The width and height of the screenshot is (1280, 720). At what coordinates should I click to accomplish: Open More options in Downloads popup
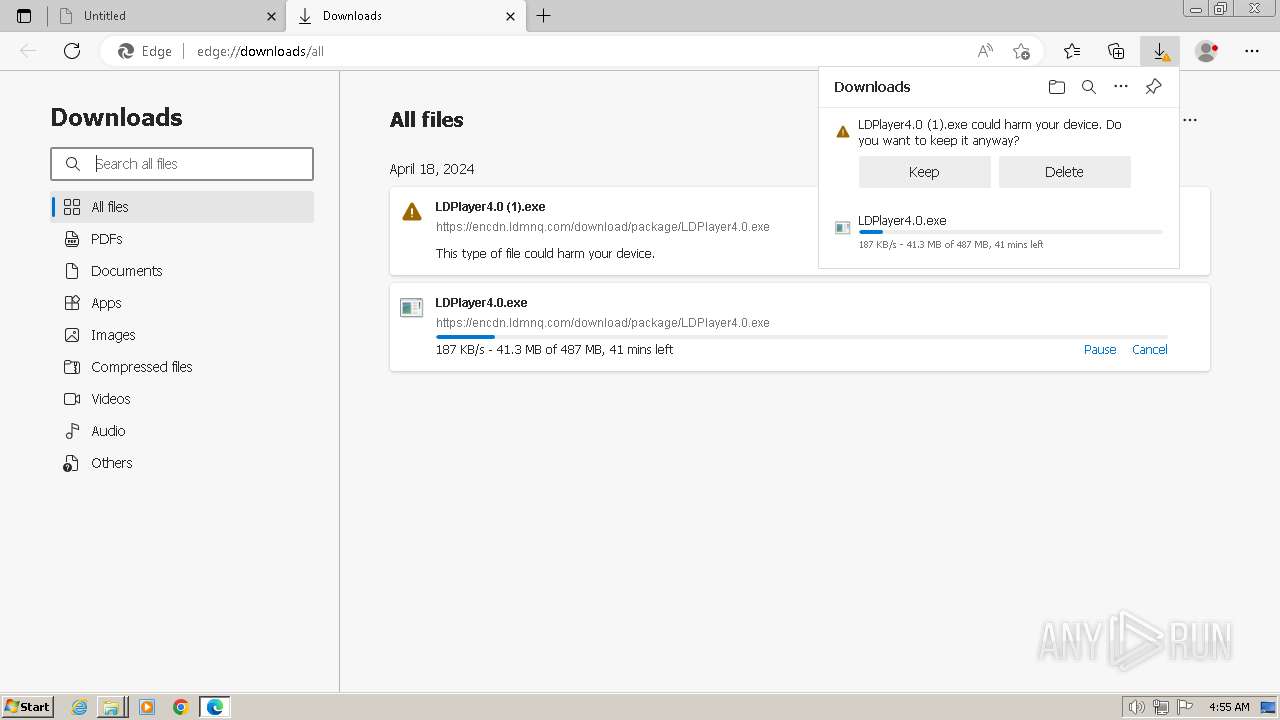[x=1121, y=87]
